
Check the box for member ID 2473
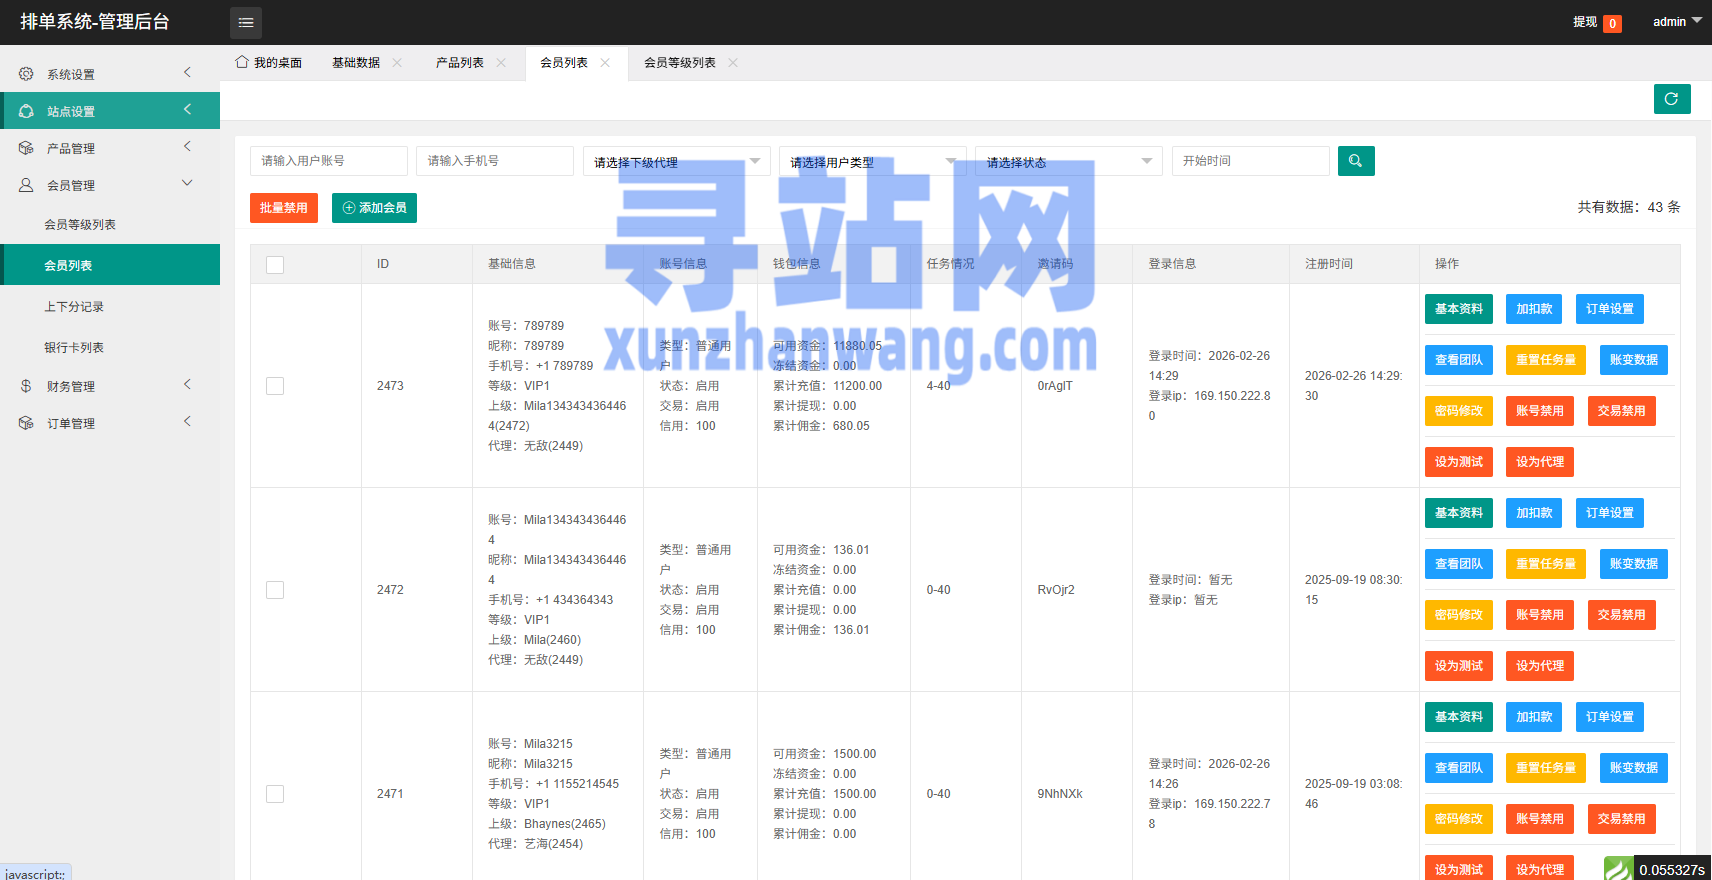coord(275,386)
